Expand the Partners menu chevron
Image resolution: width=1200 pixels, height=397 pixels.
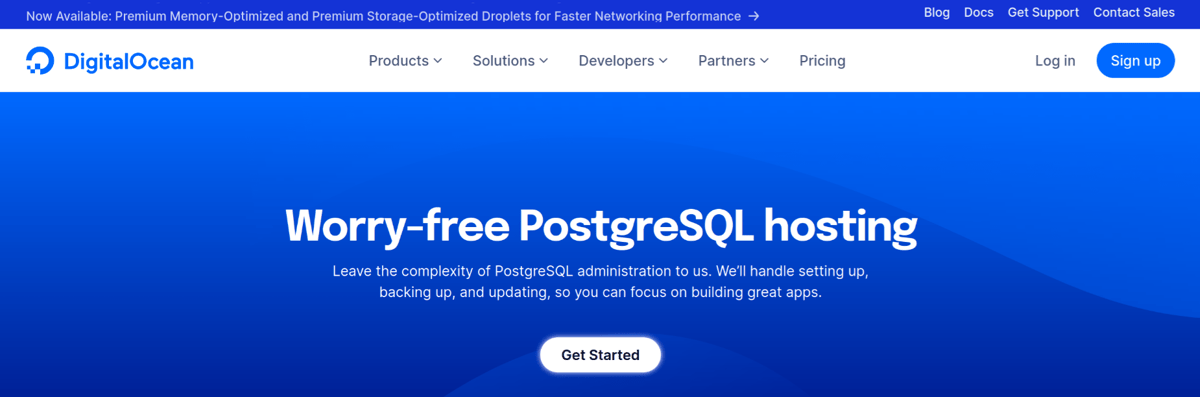pos(764,61)
